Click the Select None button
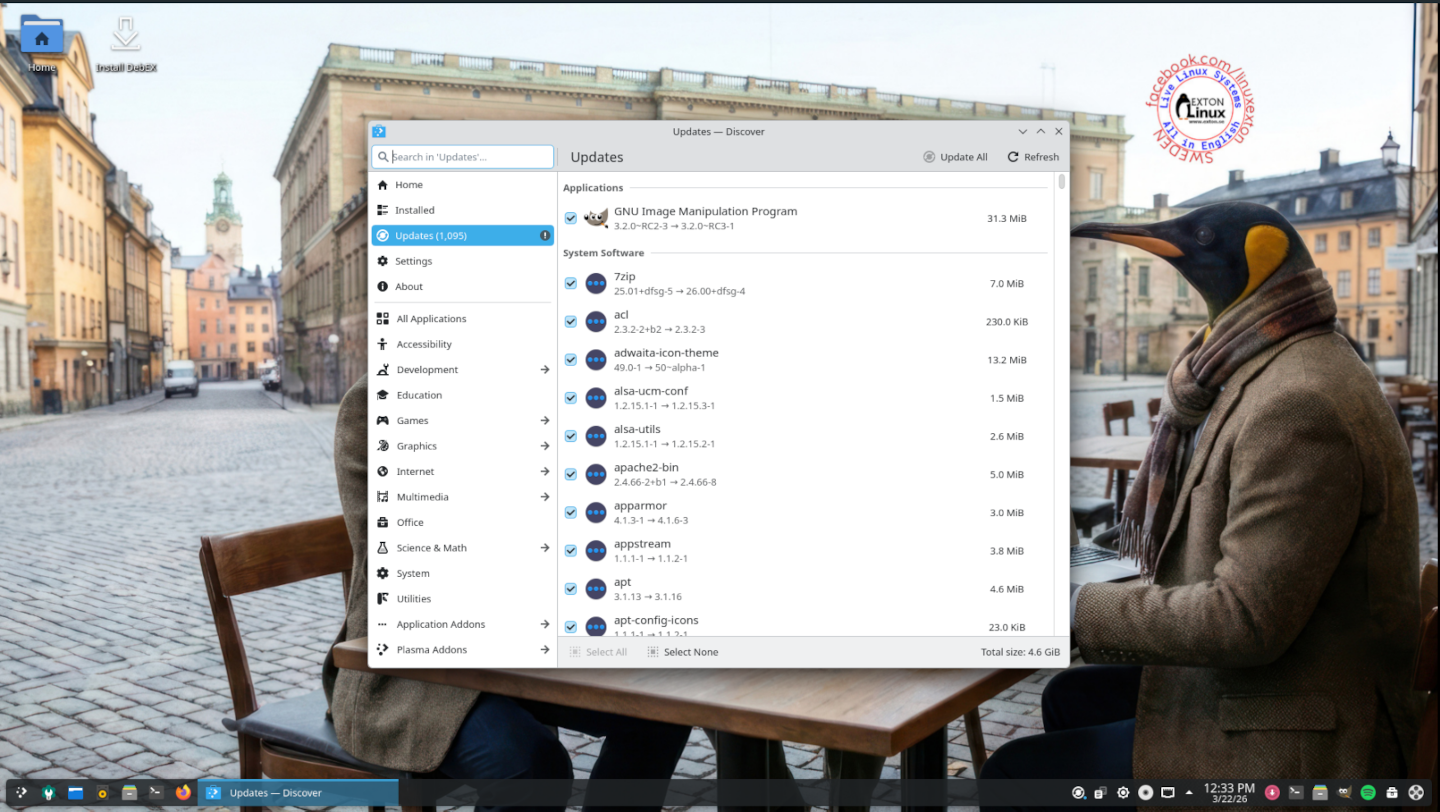 (683, 652)
